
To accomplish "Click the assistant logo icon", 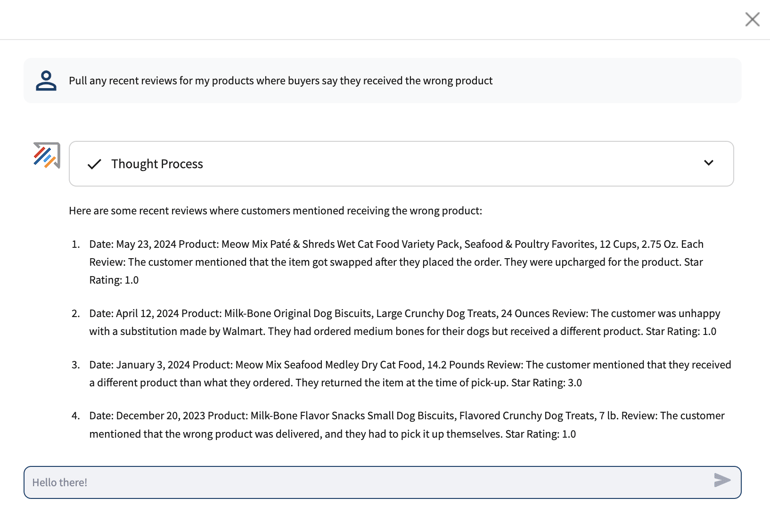I will click(47, 155).
